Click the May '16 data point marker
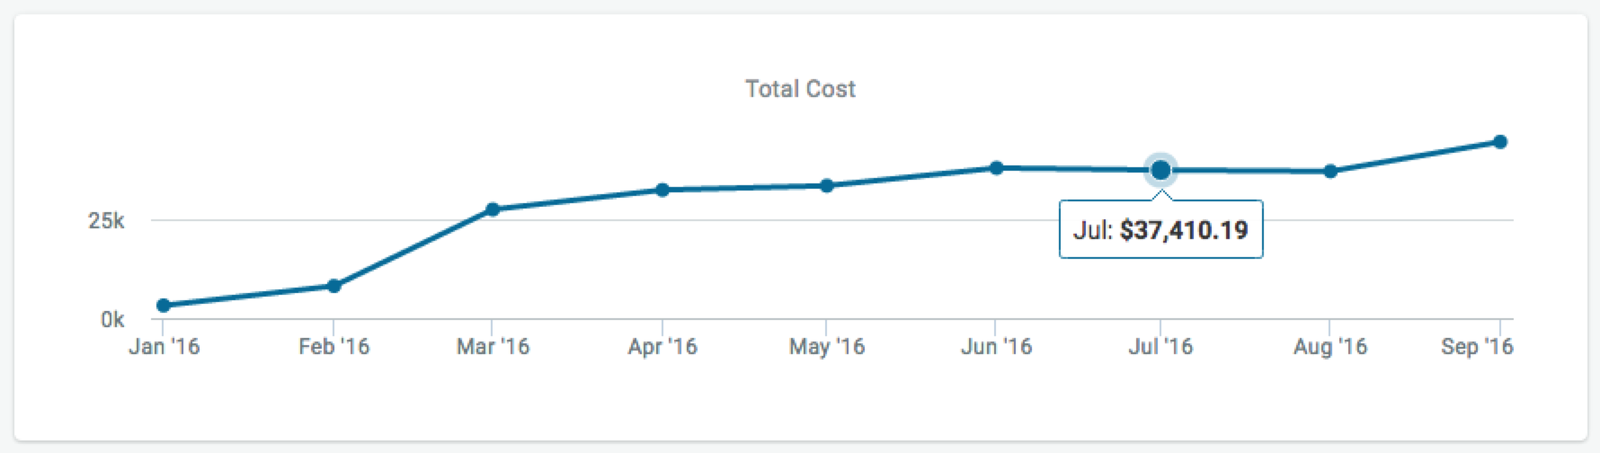This screenshot has width=1600, height=453. point(826,185)
